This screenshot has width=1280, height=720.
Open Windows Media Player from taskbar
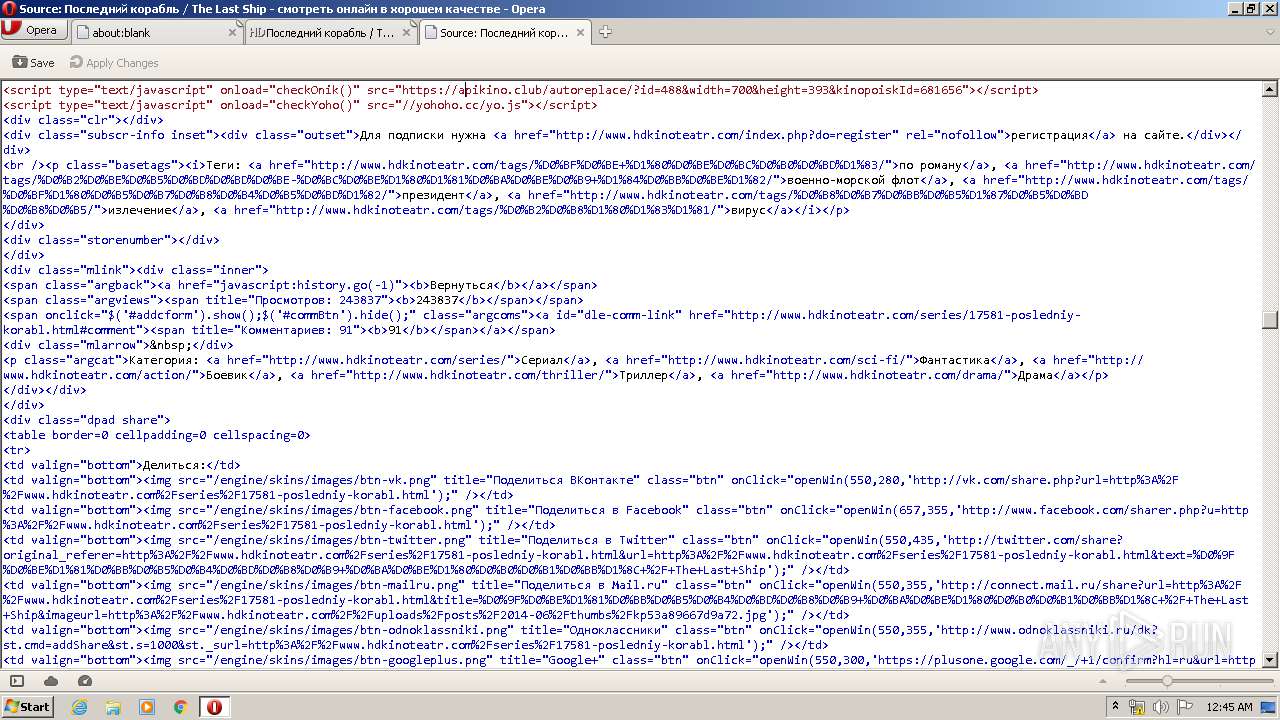point(147,707)
